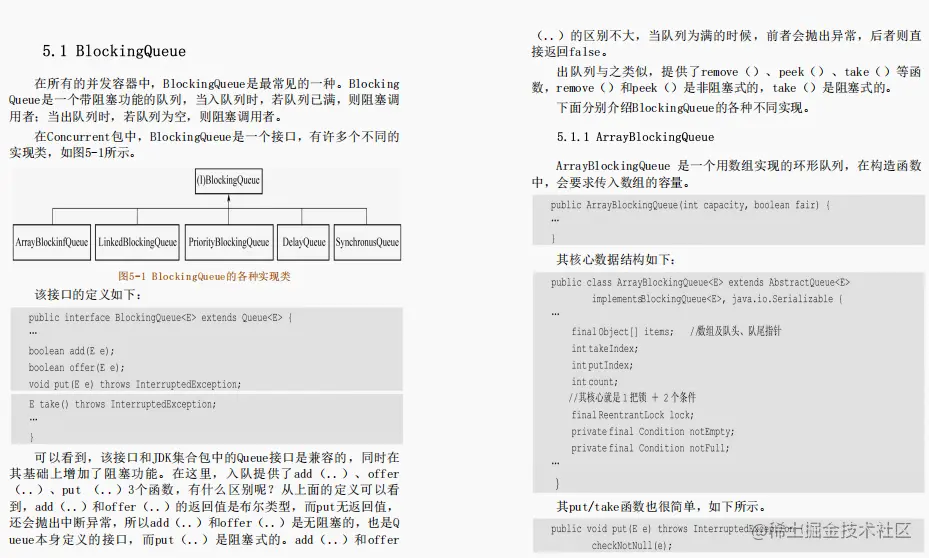
Task: Click the code line 'boolean offer(E e);'
Action: [x=76, y=367]
